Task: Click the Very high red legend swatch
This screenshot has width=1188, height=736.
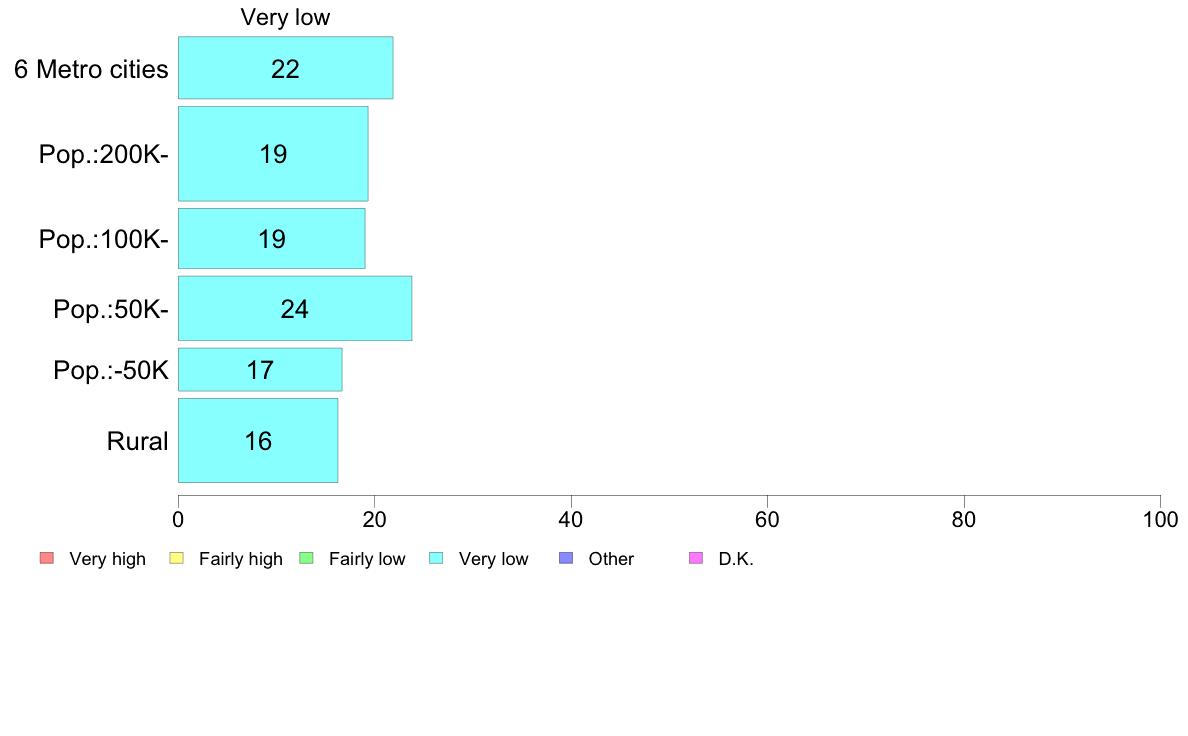Action: click(x=47, y=559)
